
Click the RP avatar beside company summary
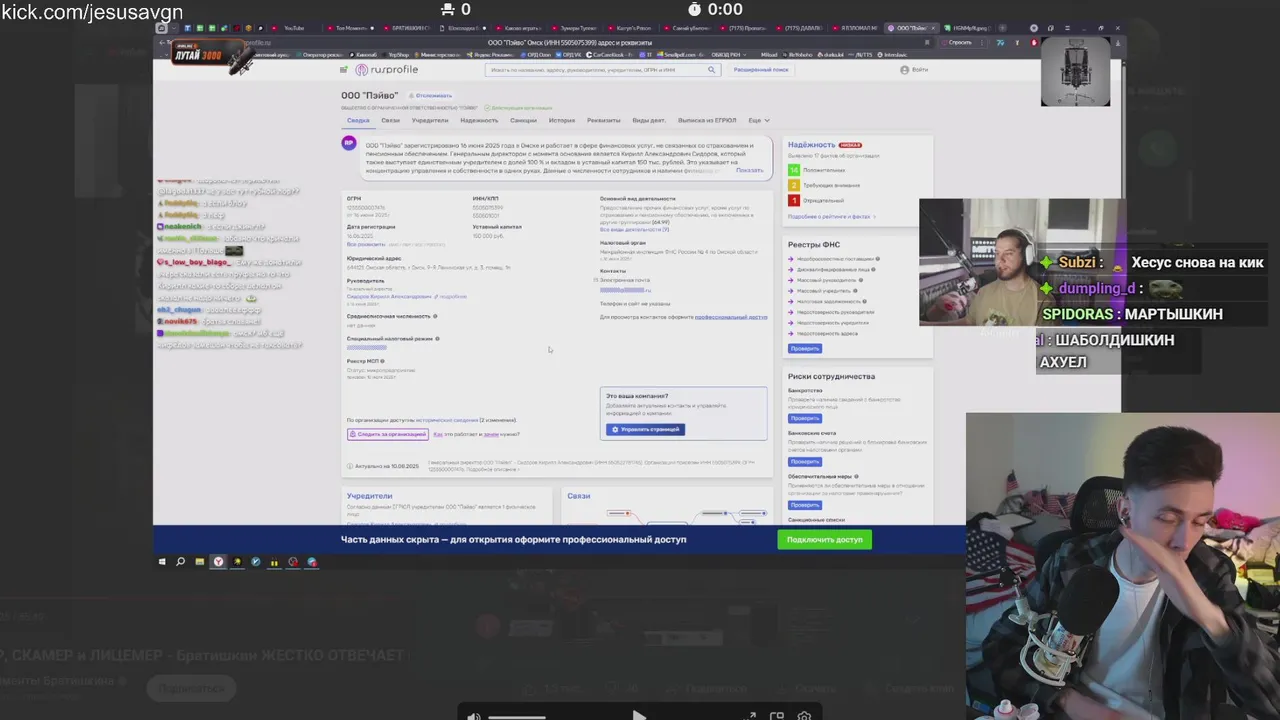(x=349, y=143)
